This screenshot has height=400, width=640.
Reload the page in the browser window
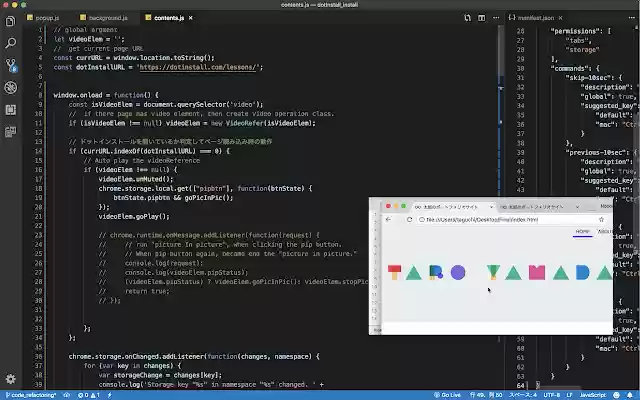(409, 220)
